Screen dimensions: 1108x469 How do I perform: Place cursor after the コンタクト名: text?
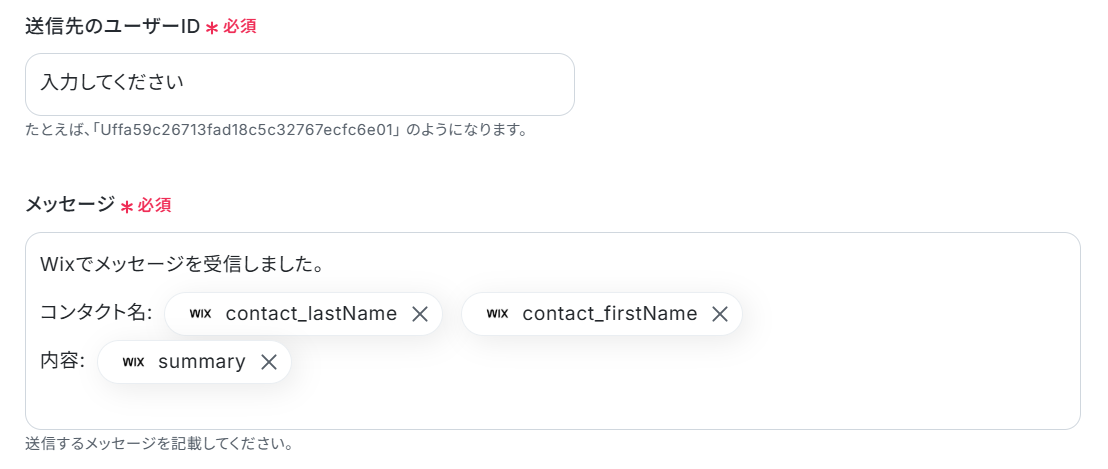(153, 314)
